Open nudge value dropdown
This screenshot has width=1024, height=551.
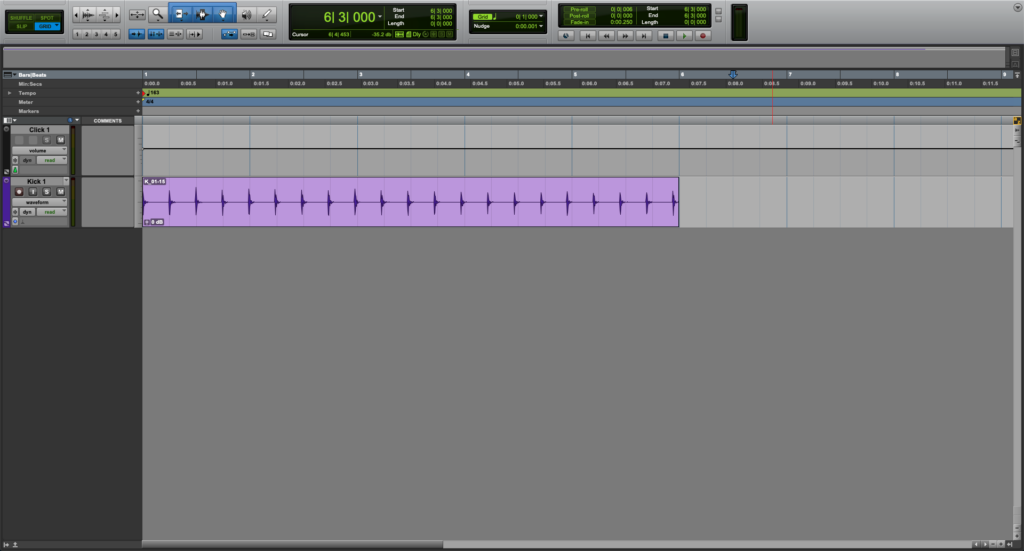[x=541, y=26]
